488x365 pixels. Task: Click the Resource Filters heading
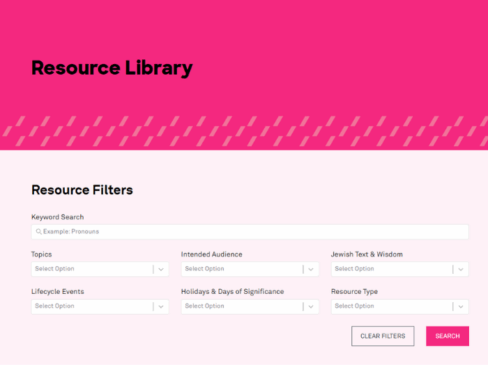pos(82,190)
